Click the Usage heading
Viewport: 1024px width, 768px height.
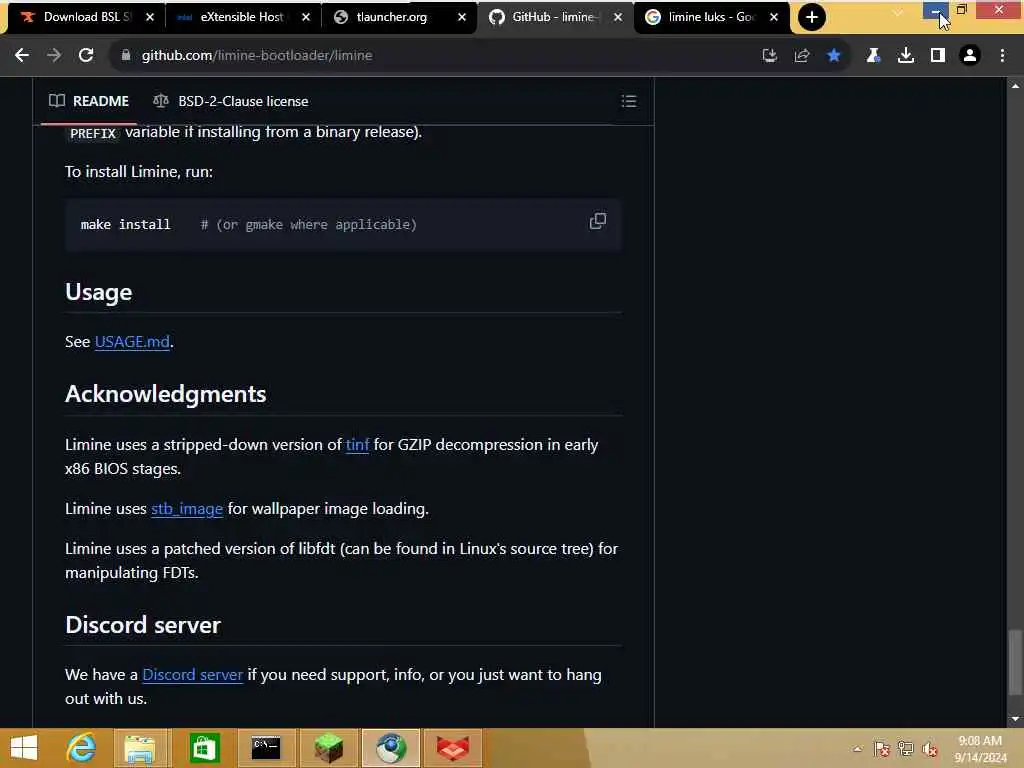(x=99, y=292)
